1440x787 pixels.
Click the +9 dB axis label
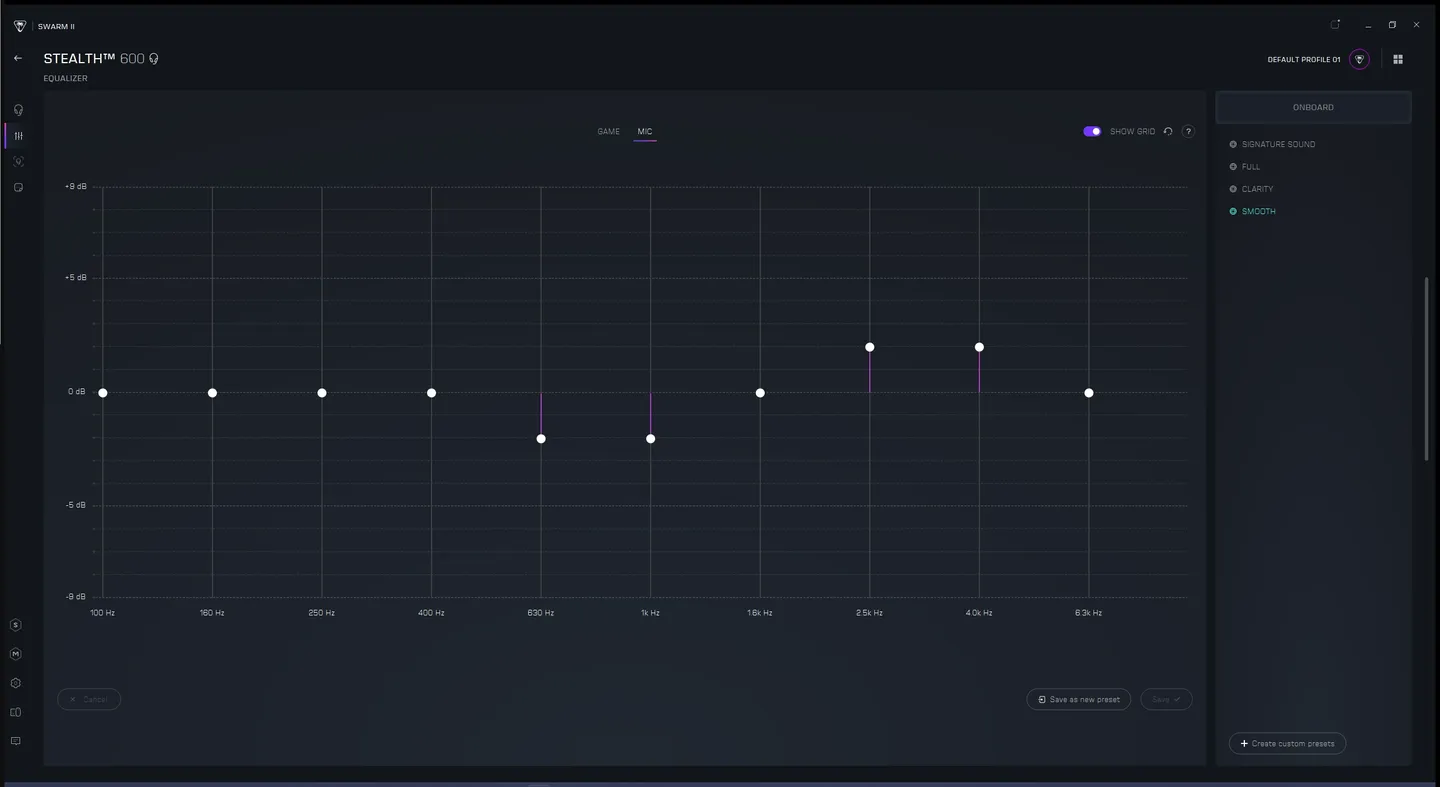click(x=76, y=186)
